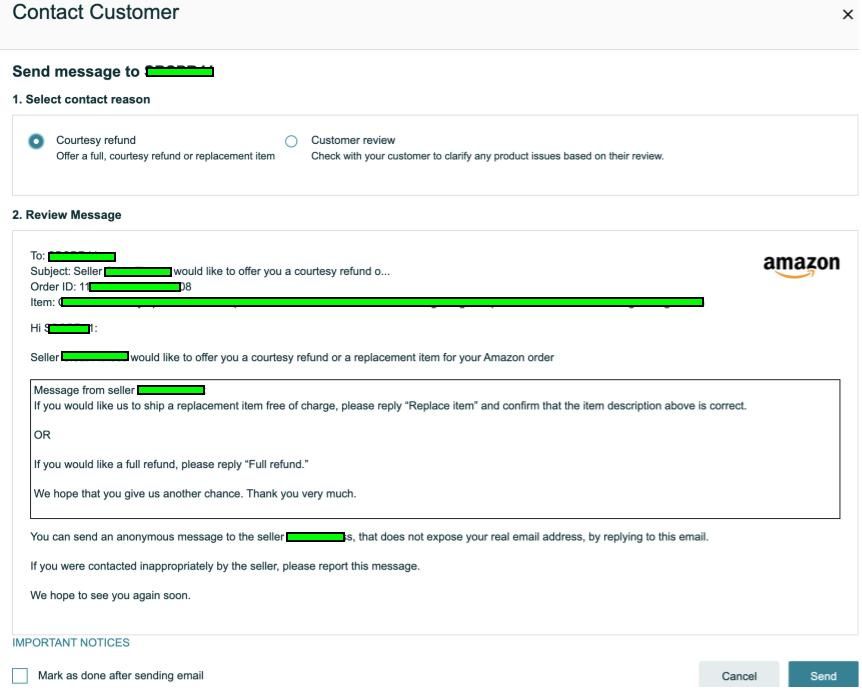Send the courtesy refund message
This screenshot has height=691, width=862.
(823, 676)
